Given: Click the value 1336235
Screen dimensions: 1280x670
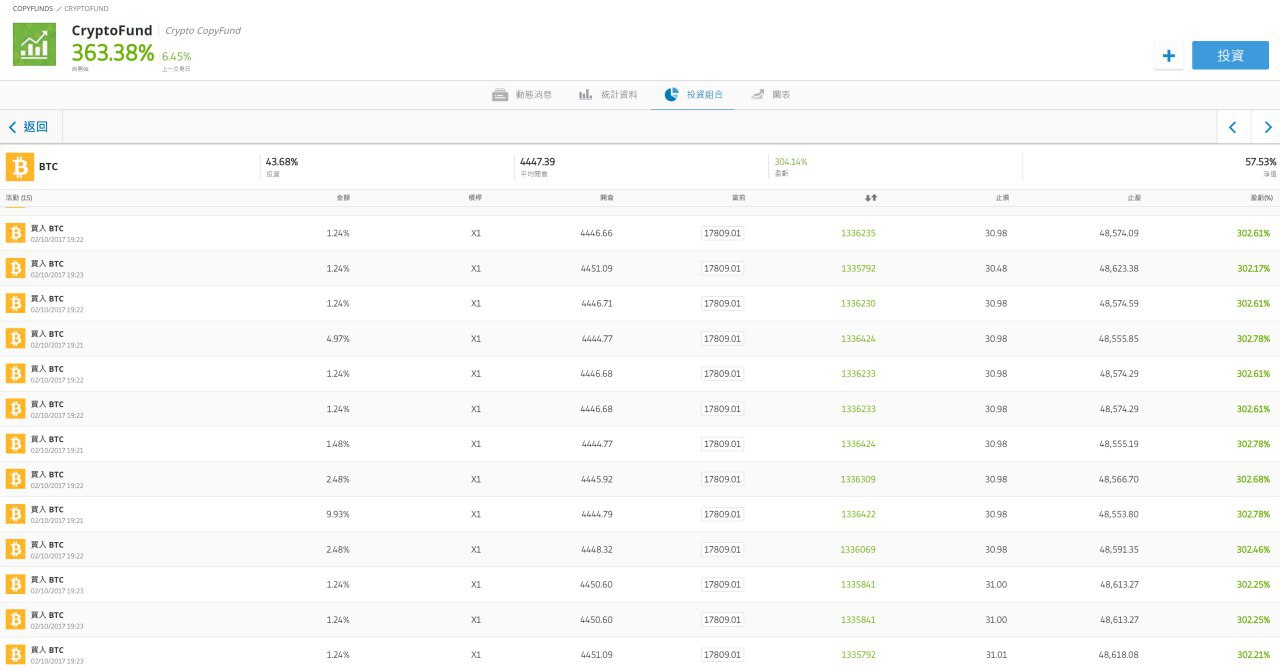Looking at the screenshot, I should 858,233.
